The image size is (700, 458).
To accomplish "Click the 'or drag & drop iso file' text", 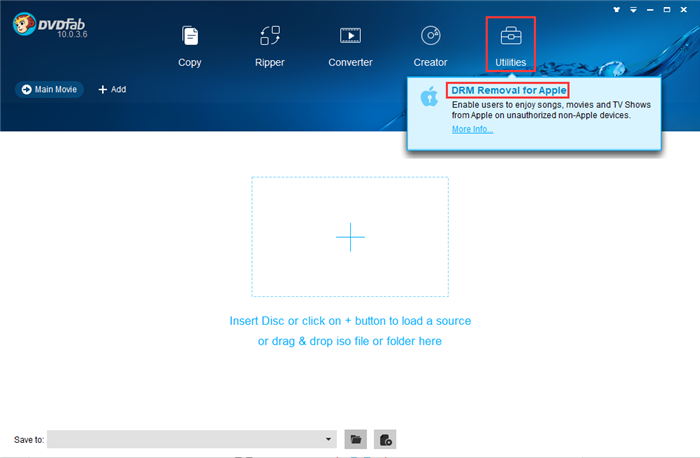I will 350,341.
